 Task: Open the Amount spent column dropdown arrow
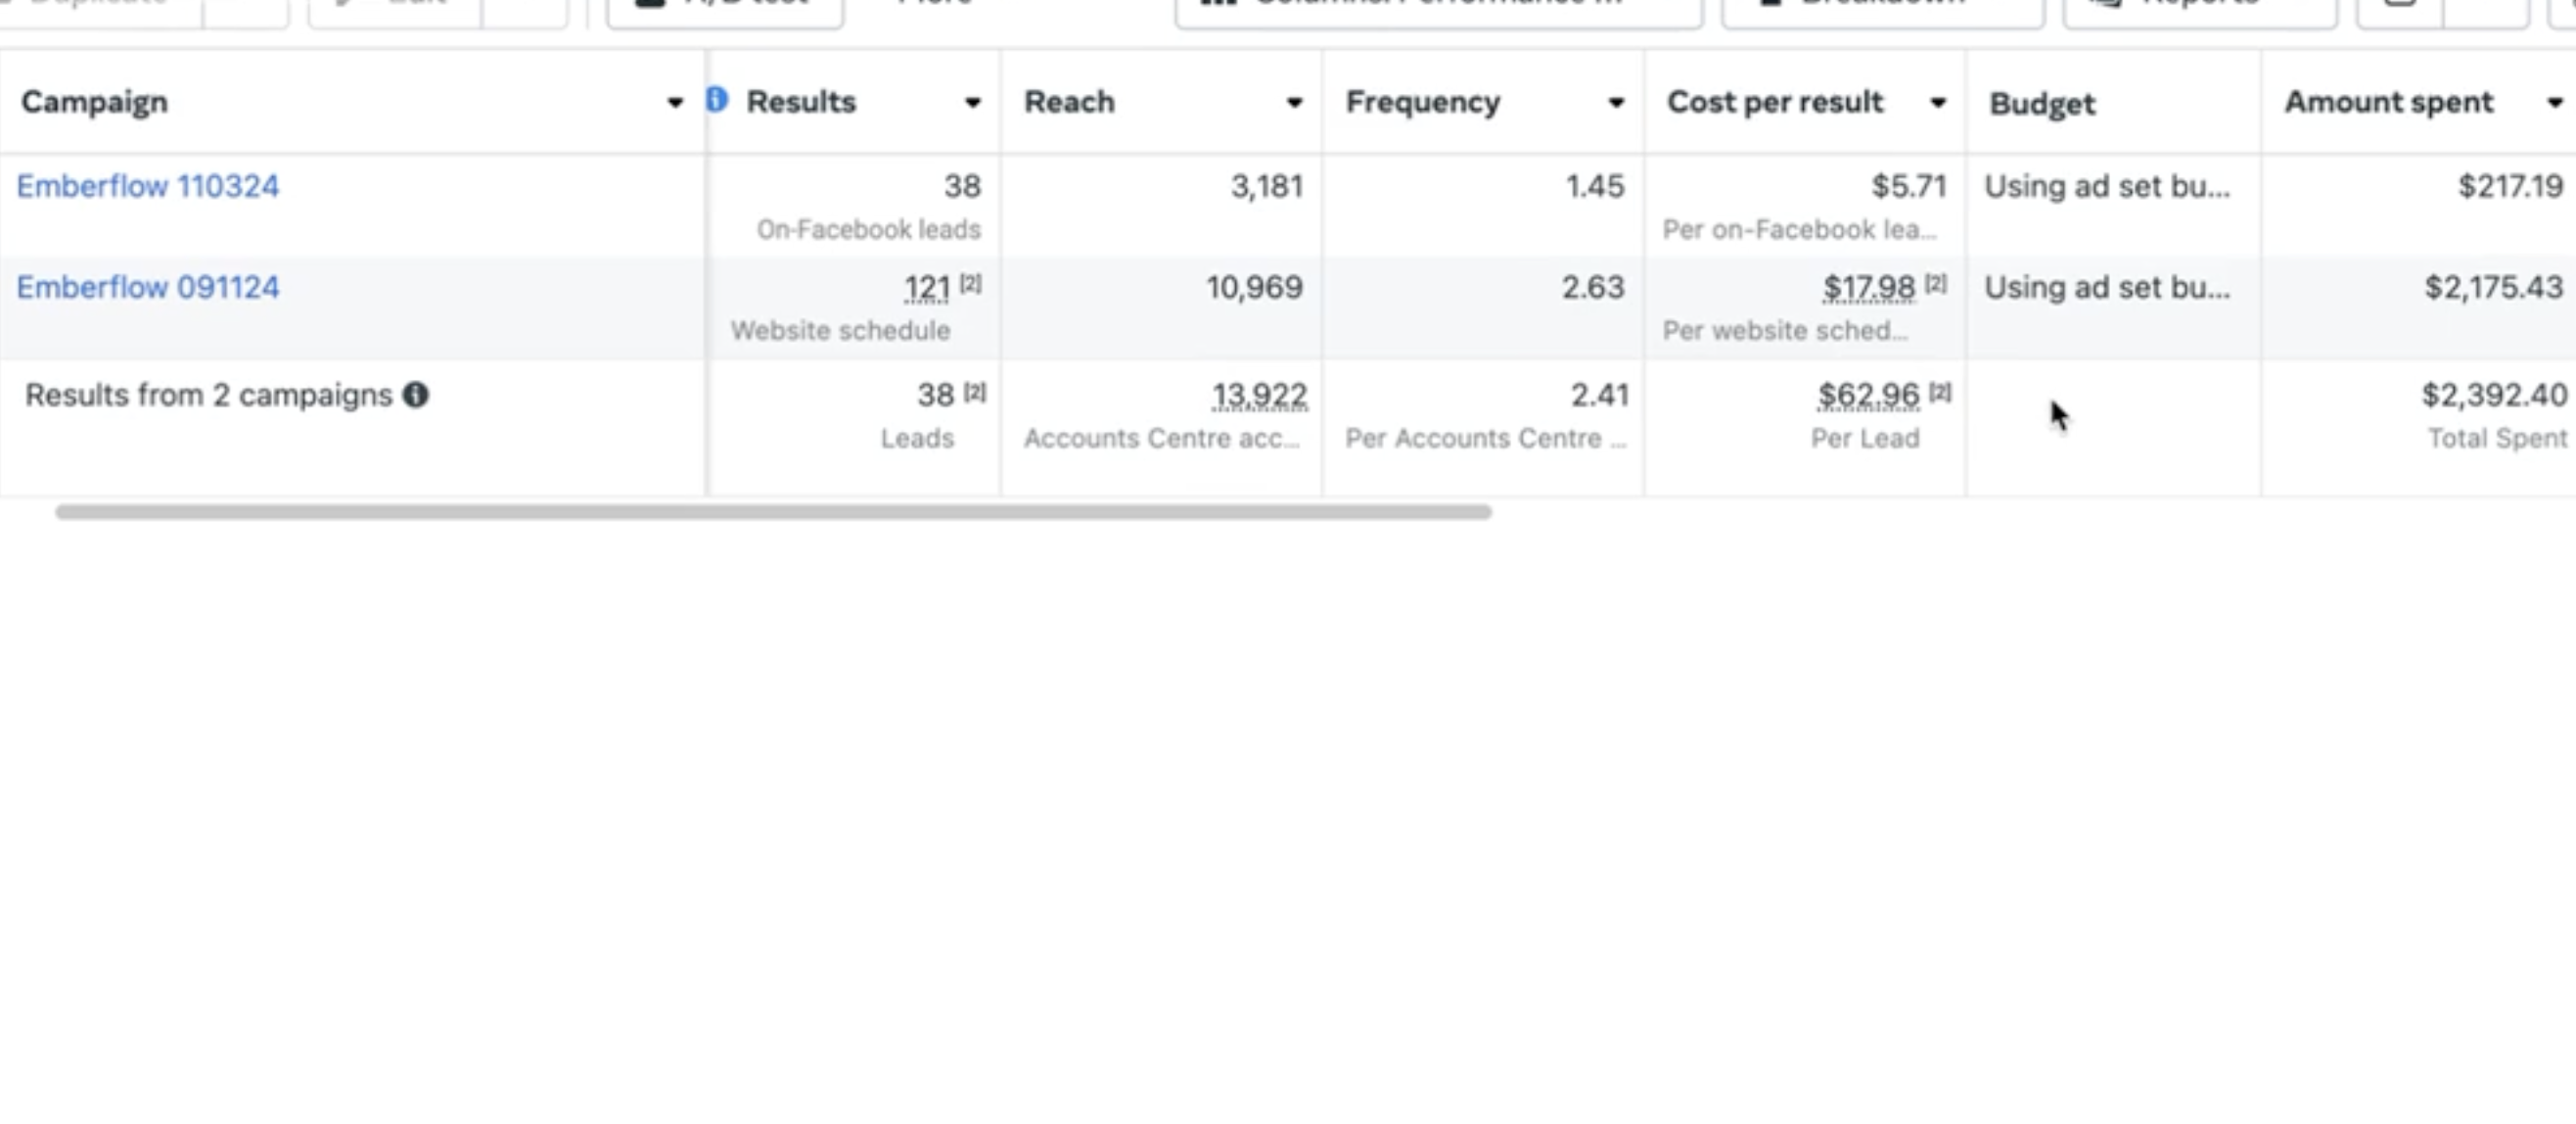[x=2555, y=102]
